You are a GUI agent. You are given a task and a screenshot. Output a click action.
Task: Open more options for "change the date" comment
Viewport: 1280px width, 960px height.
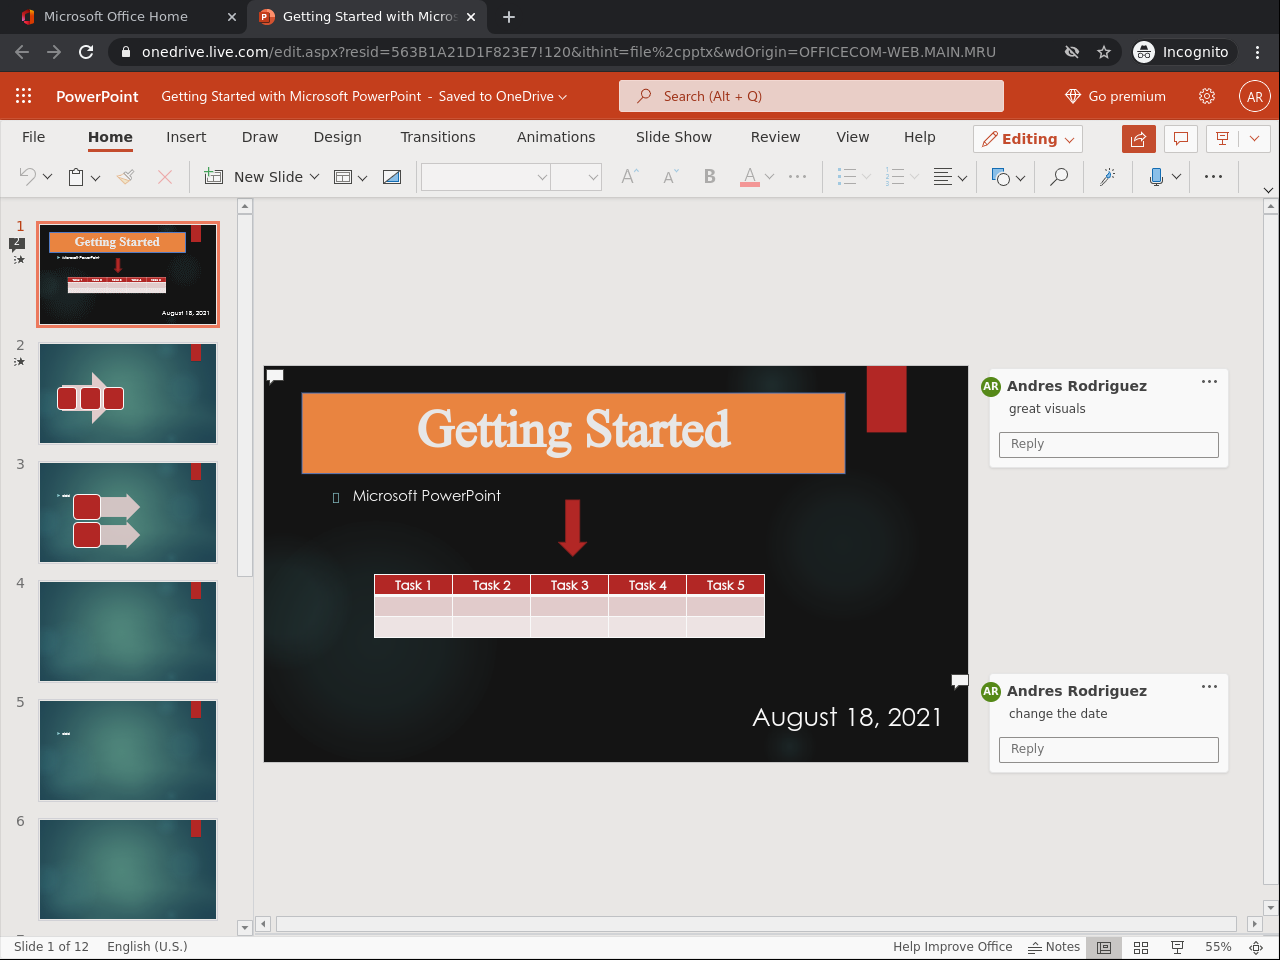pyautogui.click(x=1209, y=686)
